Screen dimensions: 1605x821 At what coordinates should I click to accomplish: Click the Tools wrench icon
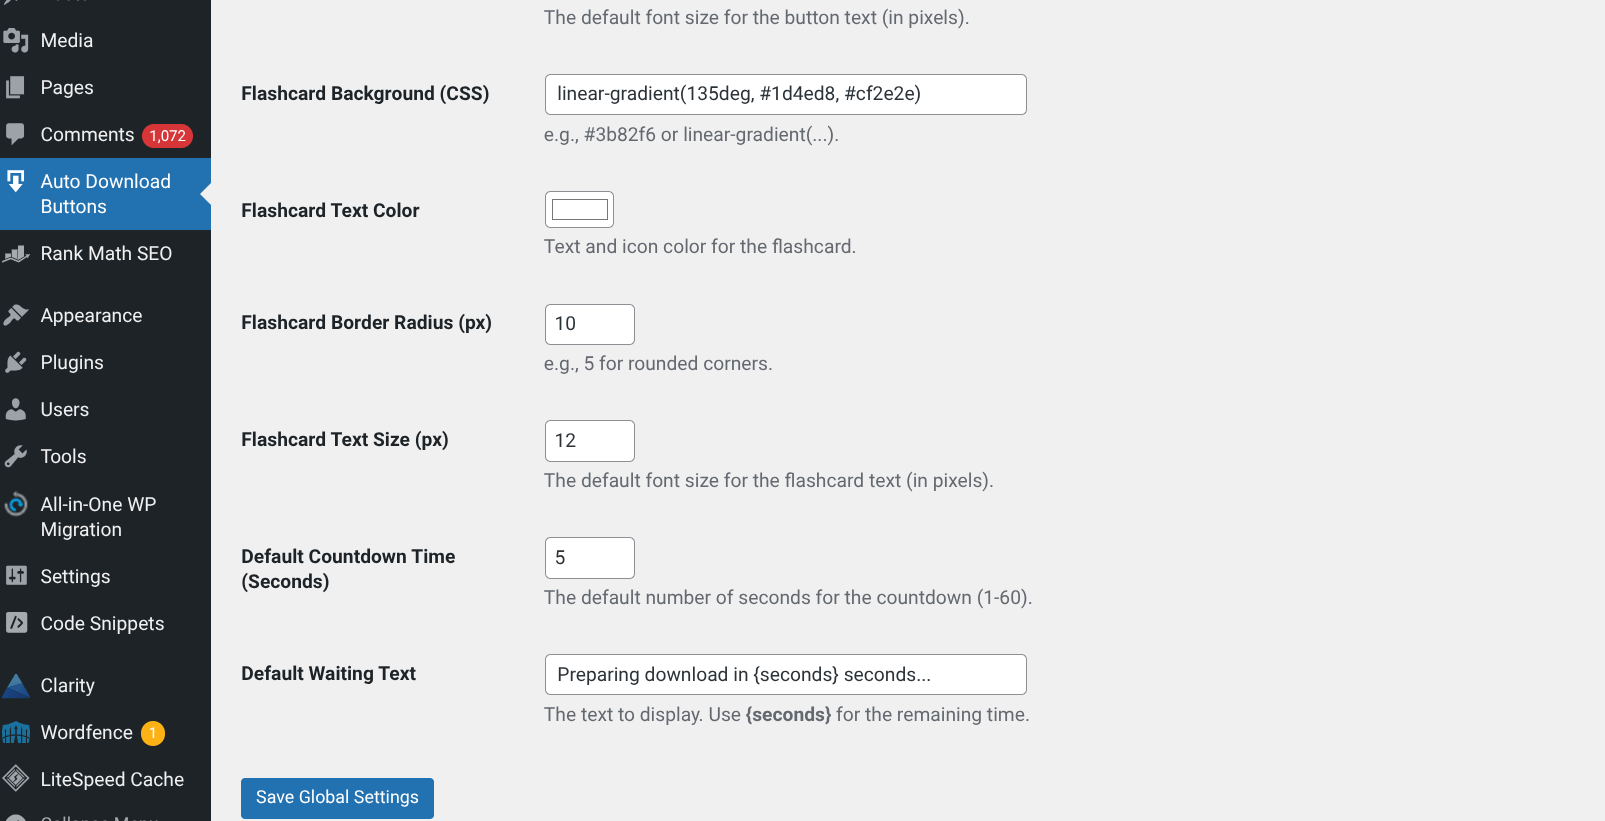pyautogui.click(x=15, y=456)
